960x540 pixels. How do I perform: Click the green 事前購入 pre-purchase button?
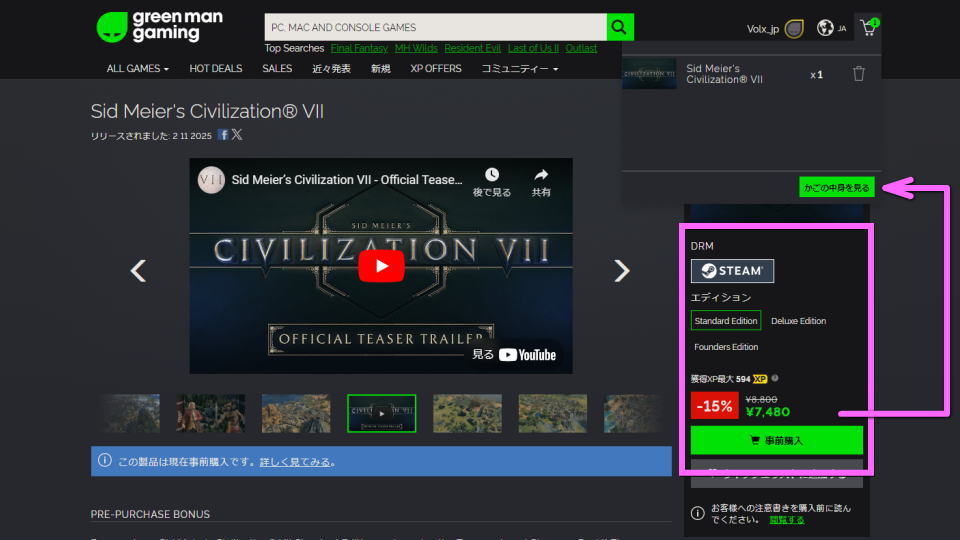click(x=776, y=440)
